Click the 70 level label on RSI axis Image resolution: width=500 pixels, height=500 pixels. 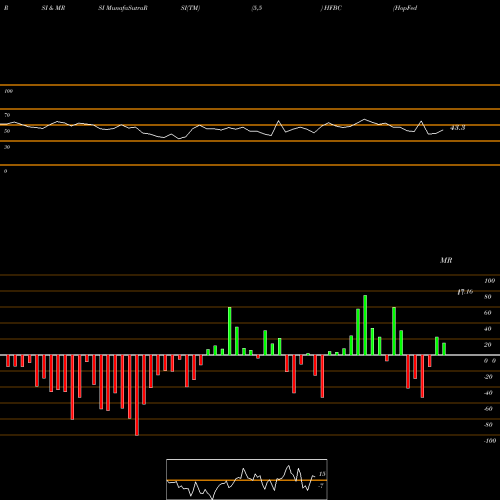[x=7, y=115]
